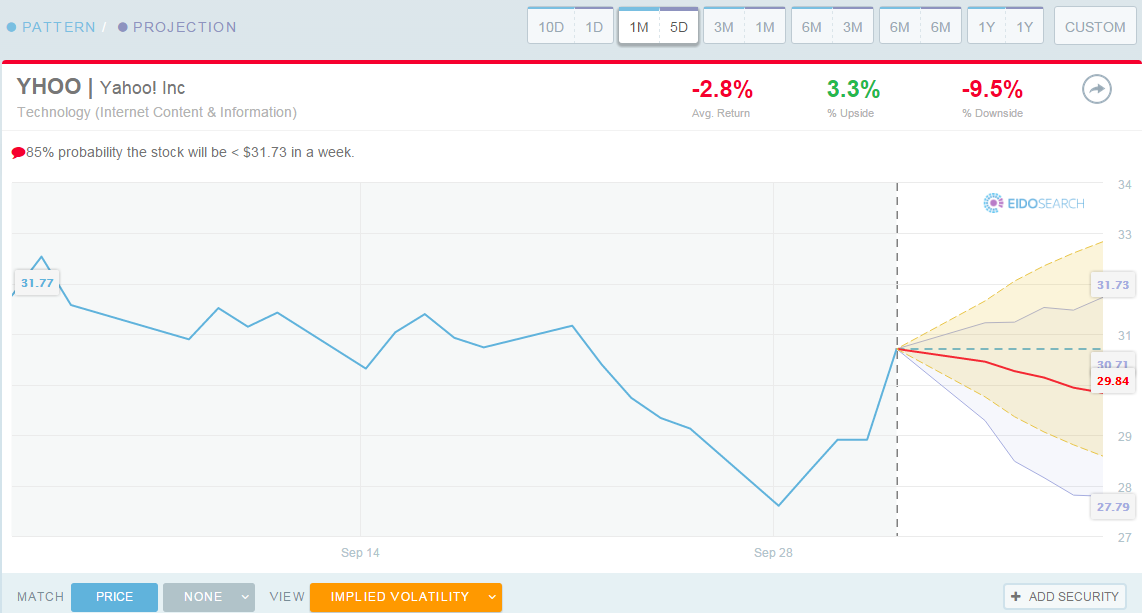
Task: Click the % Downside label
Action: (x=992, y=114)
